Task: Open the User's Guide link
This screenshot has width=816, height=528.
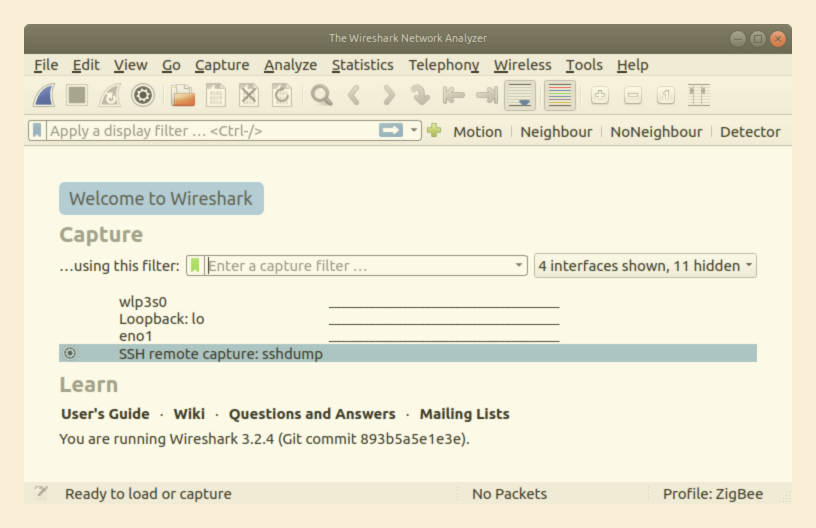Action: (105, 414)
